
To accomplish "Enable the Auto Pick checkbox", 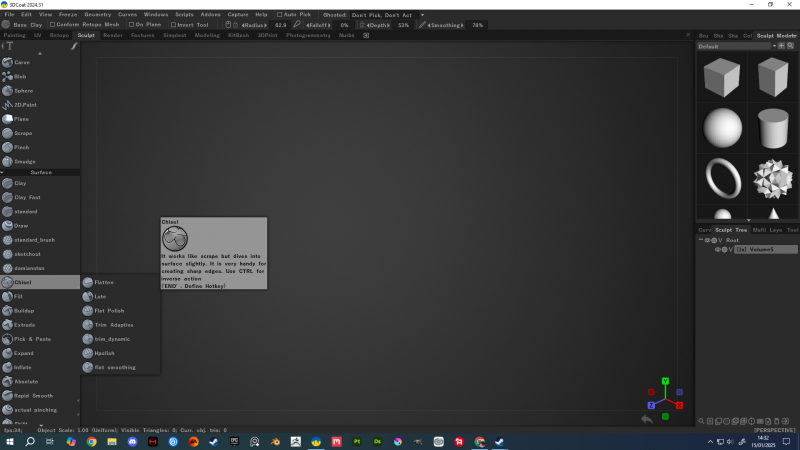I will (x=277, y=15).
